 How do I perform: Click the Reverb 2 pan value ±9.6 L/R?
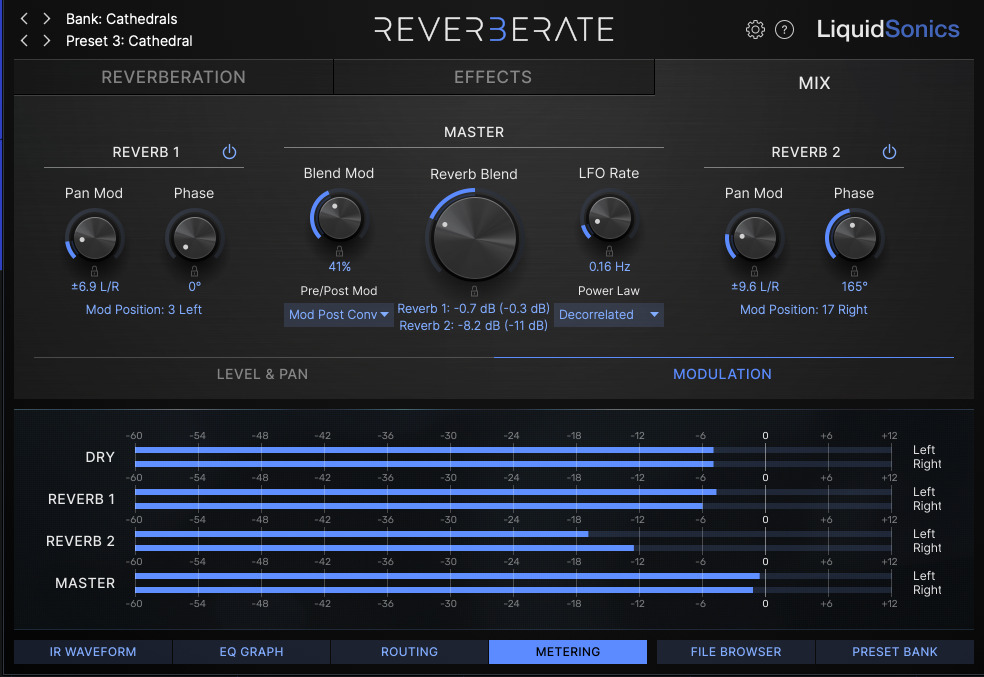tap(755, 287)
